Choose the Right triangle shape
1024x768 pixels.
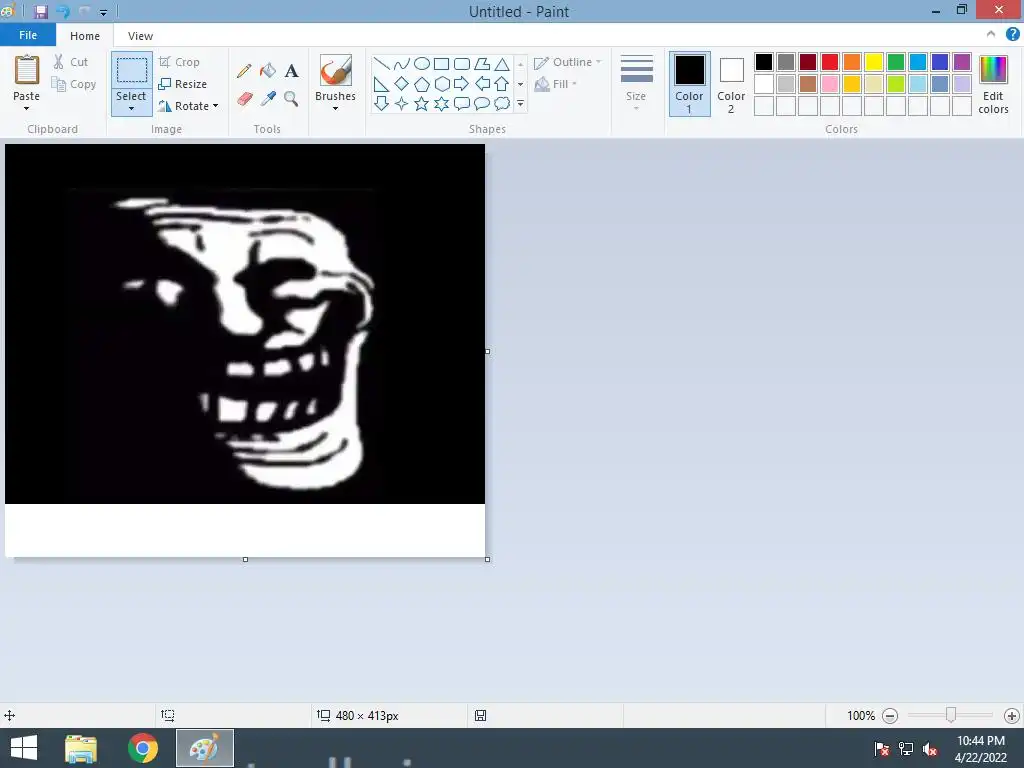(381, 84)
